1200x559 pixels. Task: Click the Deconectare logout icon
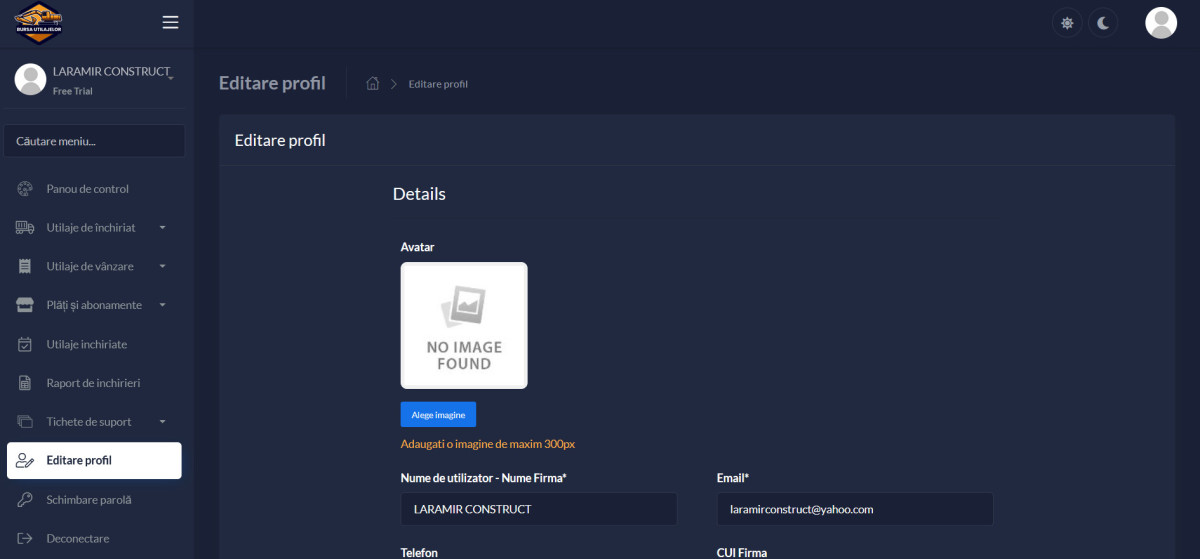point(26,539)
